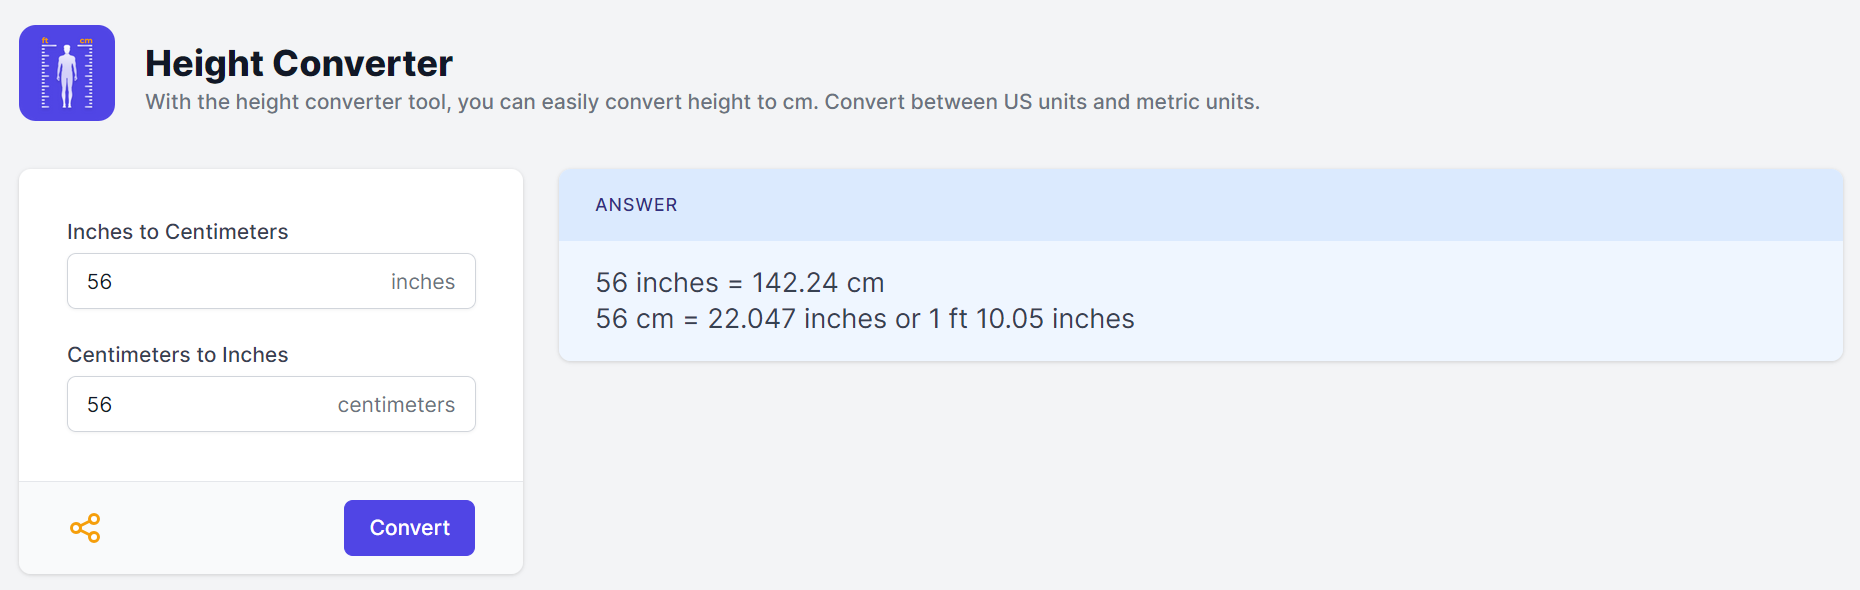Select the "142.24 cm" result value
This screenshot has height=590, width=1860.
click(x=818, y=283)
